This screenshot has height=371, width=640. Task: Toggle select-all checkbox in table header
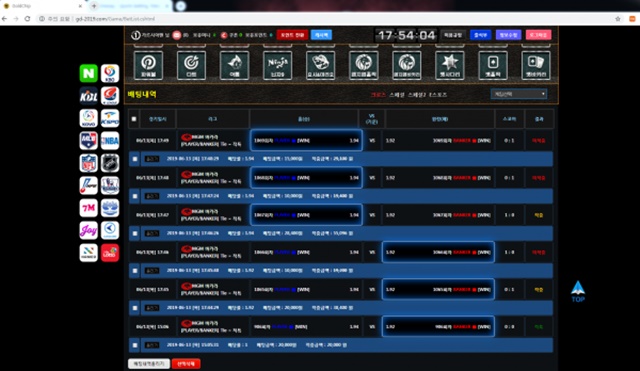(x=134, y=119)
